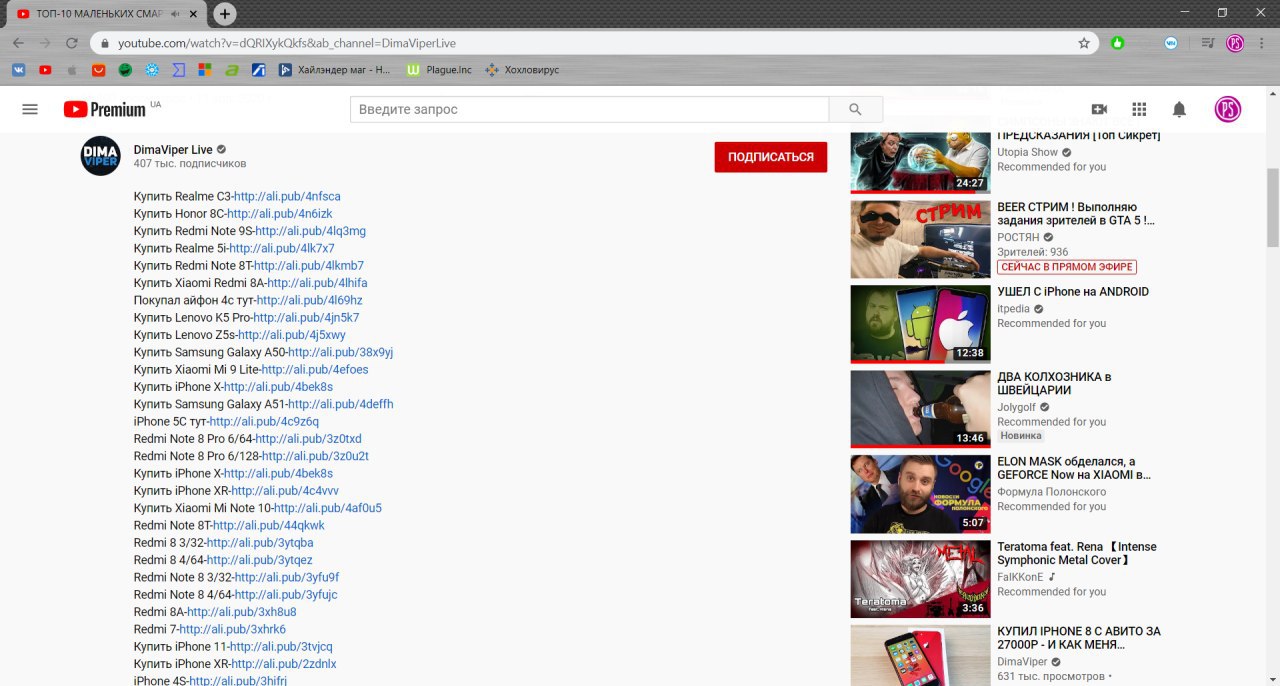Screen dimensions: 1280x686
Task: Open the VK bookmark icon
Action: tap(18, 70)
